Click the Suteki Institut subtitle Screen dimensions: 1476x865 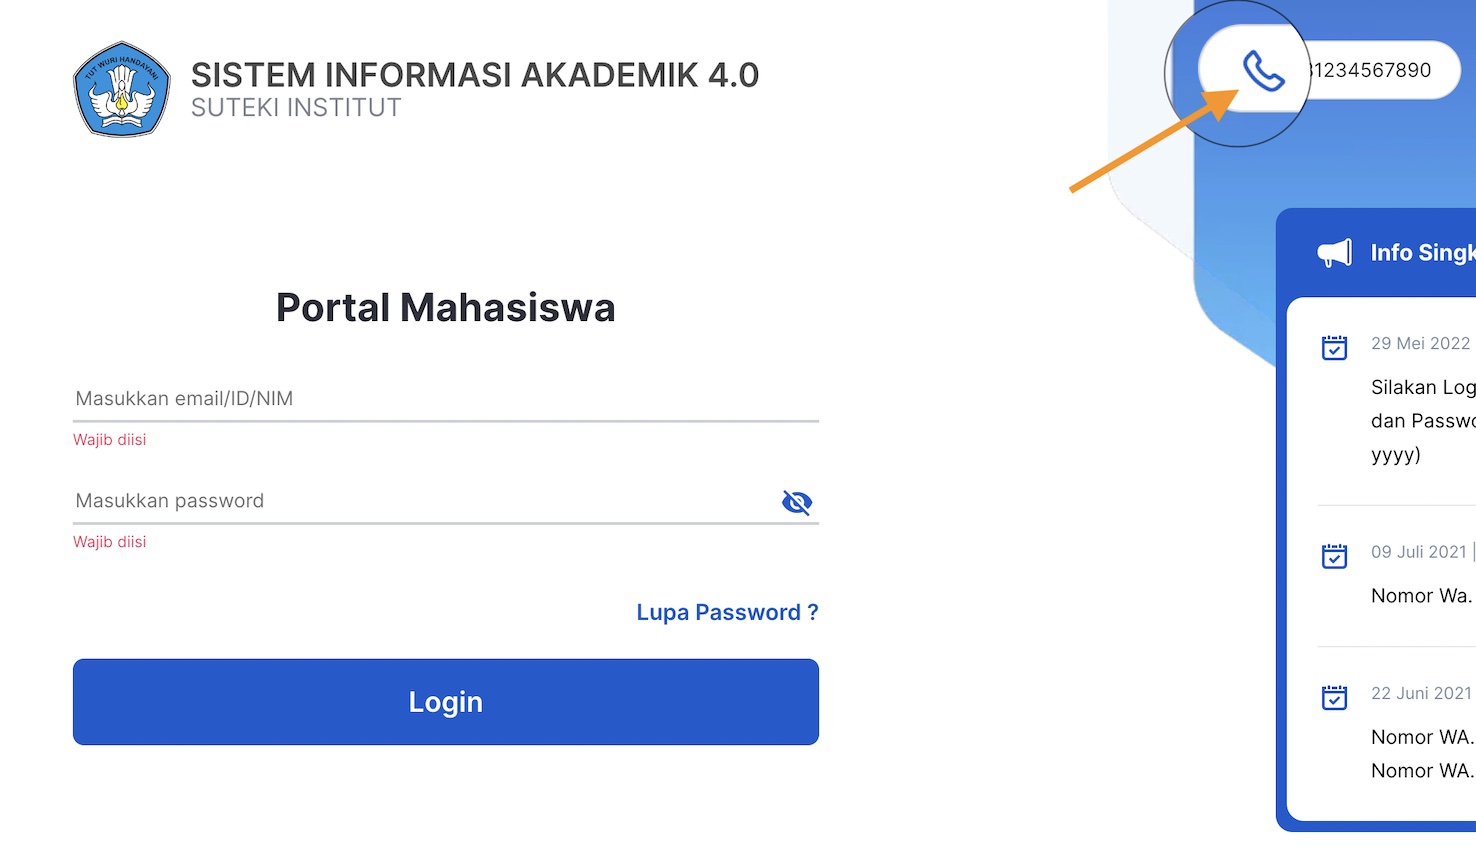[296, 108]
